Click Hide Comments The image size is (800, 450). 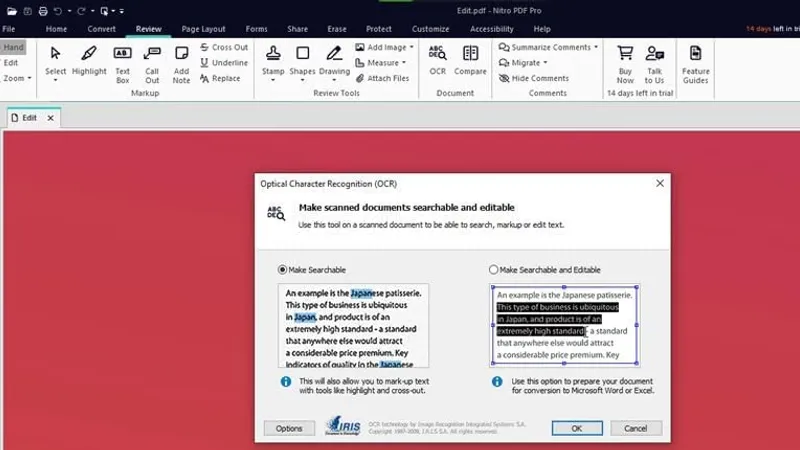(x=533, y=78)
